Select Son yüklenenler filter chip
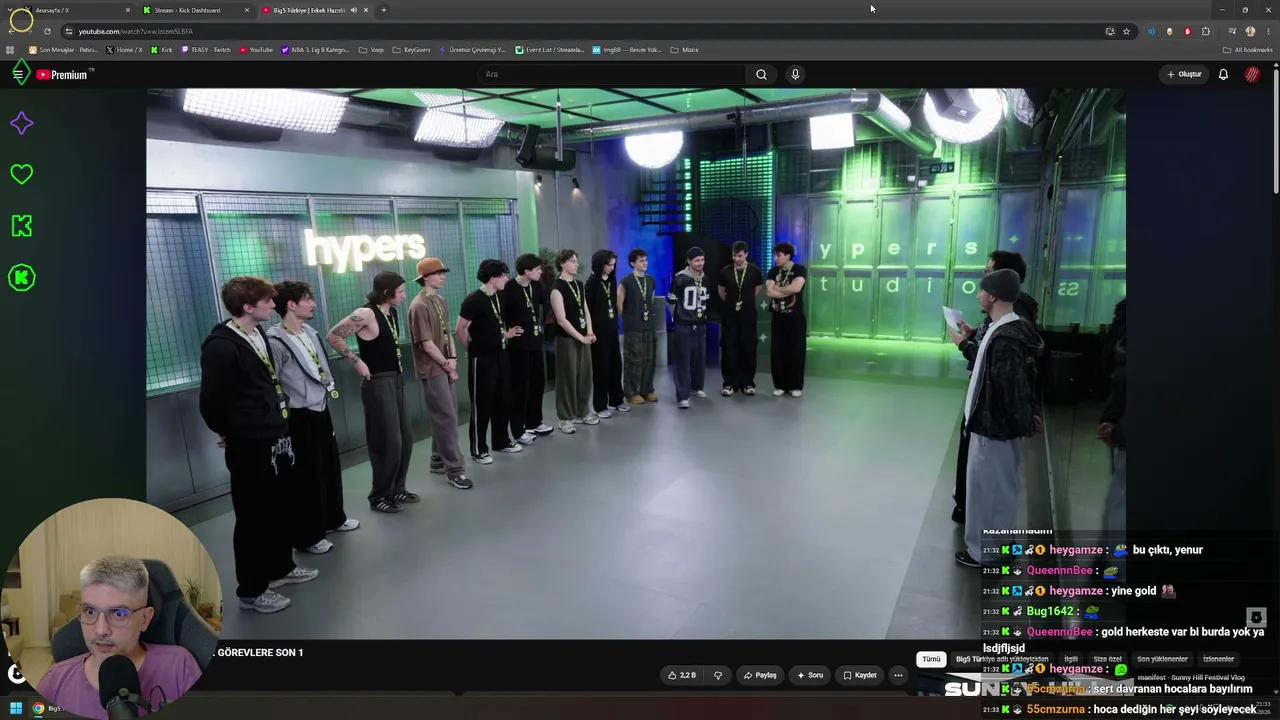The height and width of the screenshot is (720, 1280). (1162, 659)
